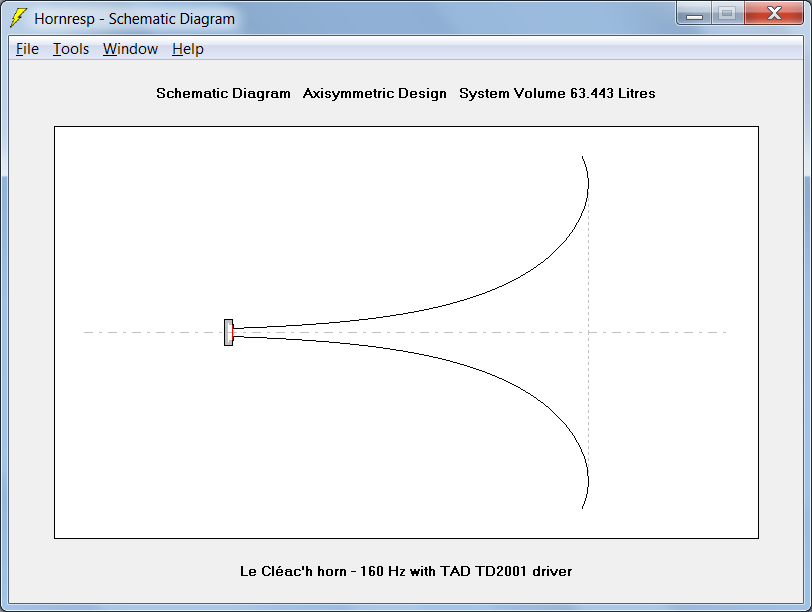Click the "Le Cléac'h horn - 160 Hz" caption
Viewport: 812px width, 612px height.
(x=406, y=571)
